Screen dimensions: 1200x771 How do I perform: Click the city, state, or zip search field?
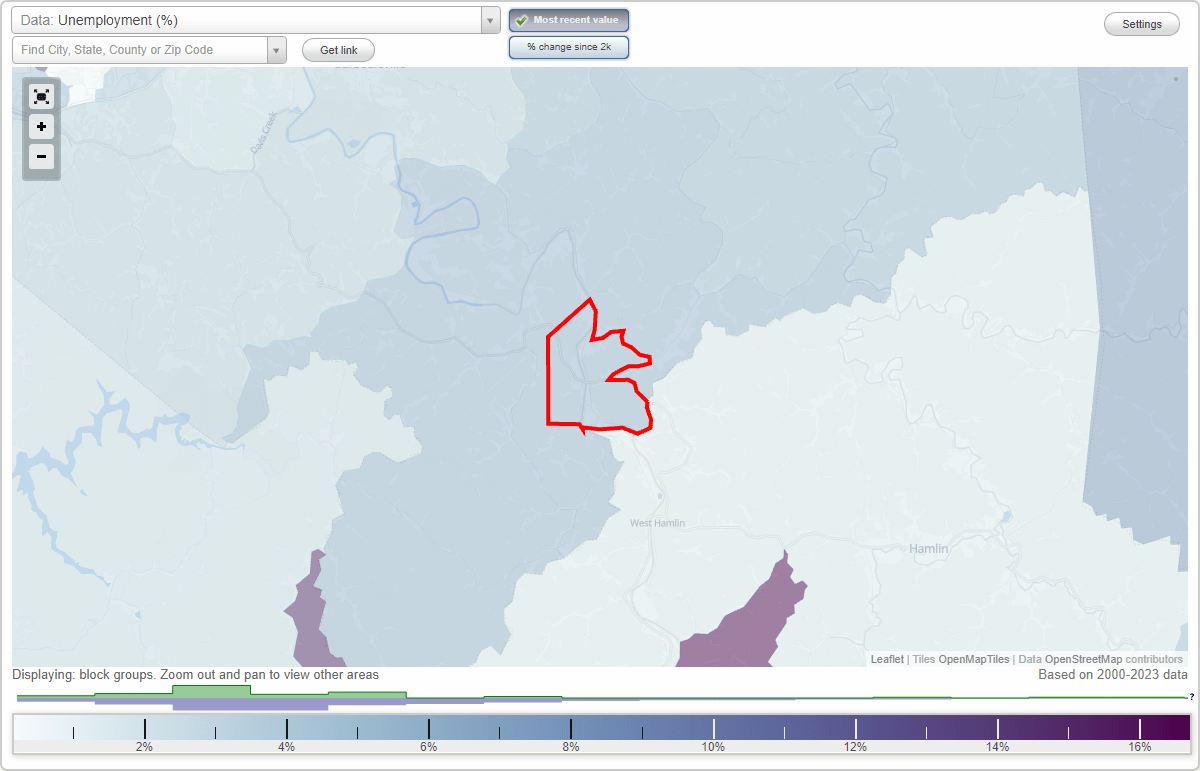(x=140, y=49)
